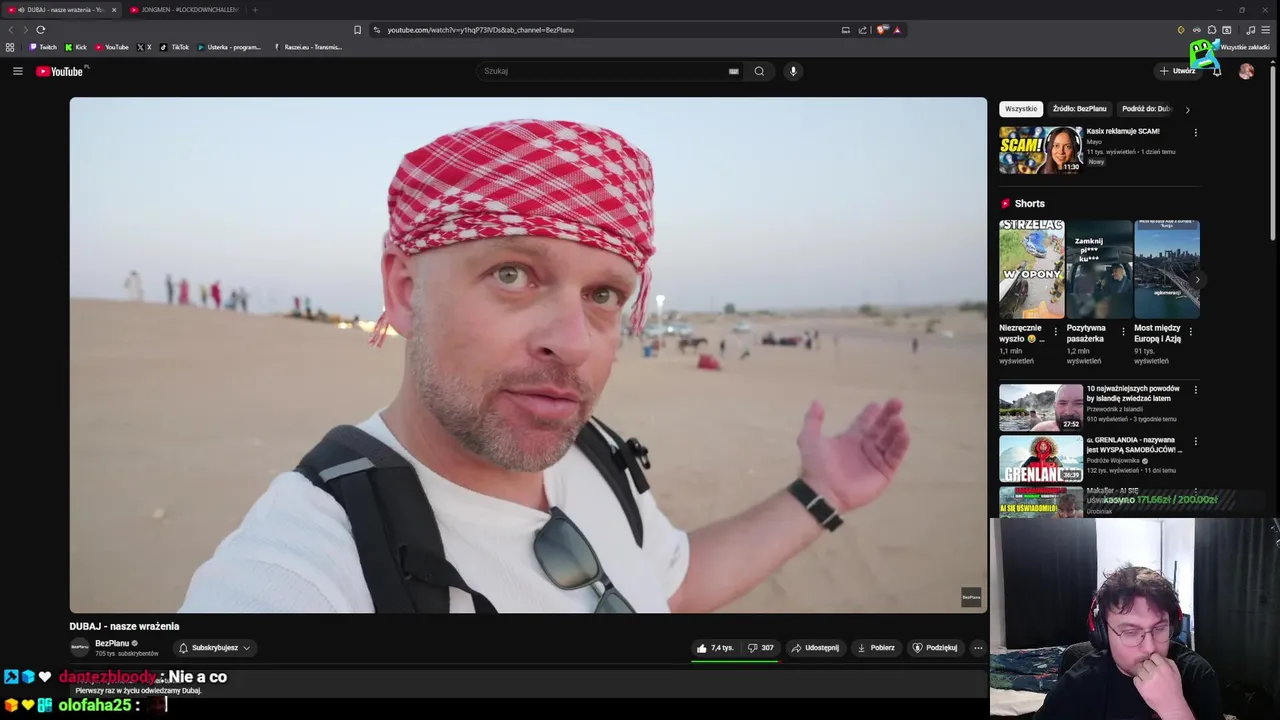Close the DUBAJ browser tab
The width and height of the screenshot is (1280, 720).
tap(113, 10)
